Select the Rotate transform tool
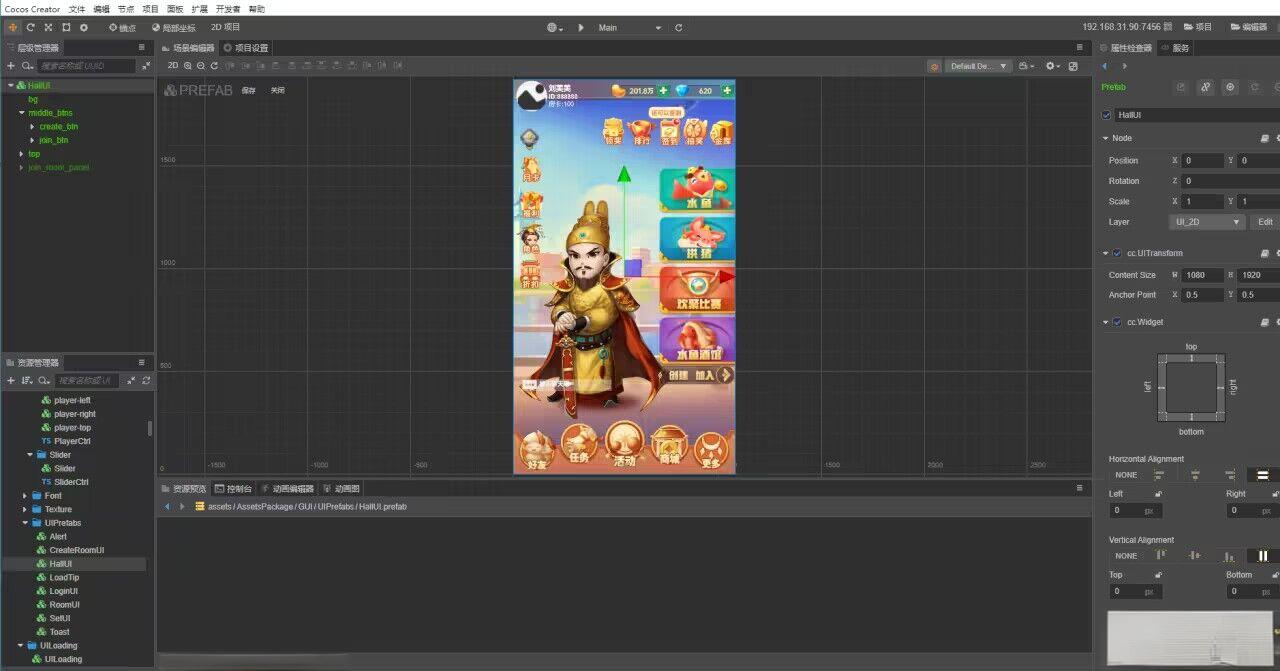This screenshot has width=1280, height=671. click(x=31, y=27)
